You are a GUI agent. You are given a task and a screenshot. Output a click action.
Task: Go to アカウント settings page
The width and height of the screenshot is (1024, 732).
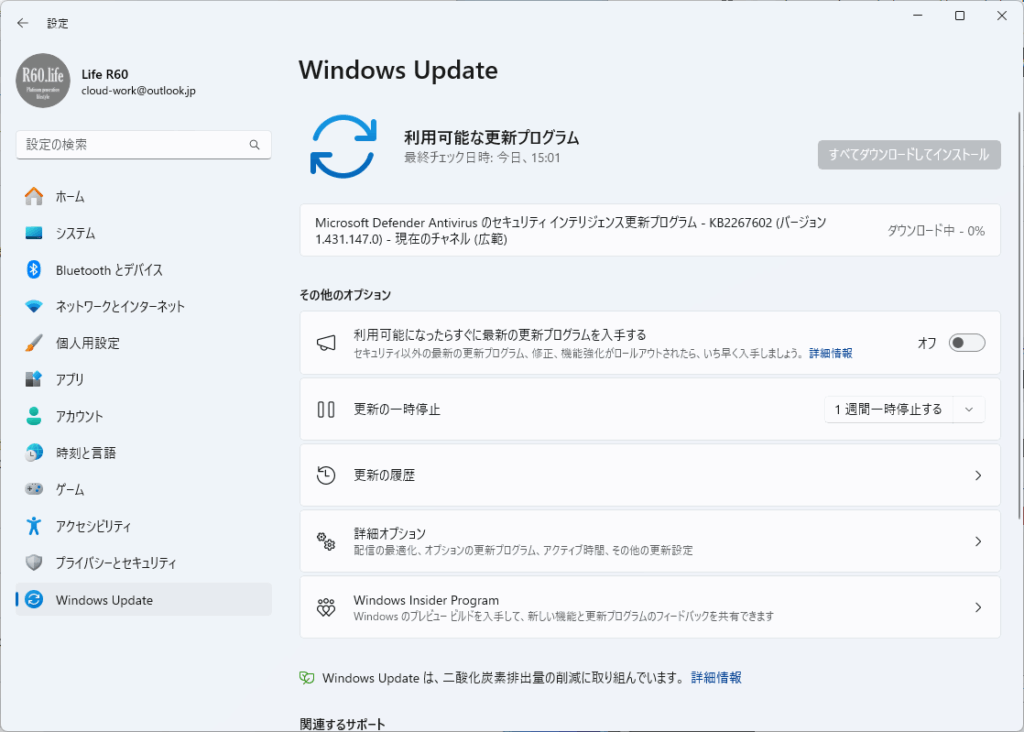(79, 417)
